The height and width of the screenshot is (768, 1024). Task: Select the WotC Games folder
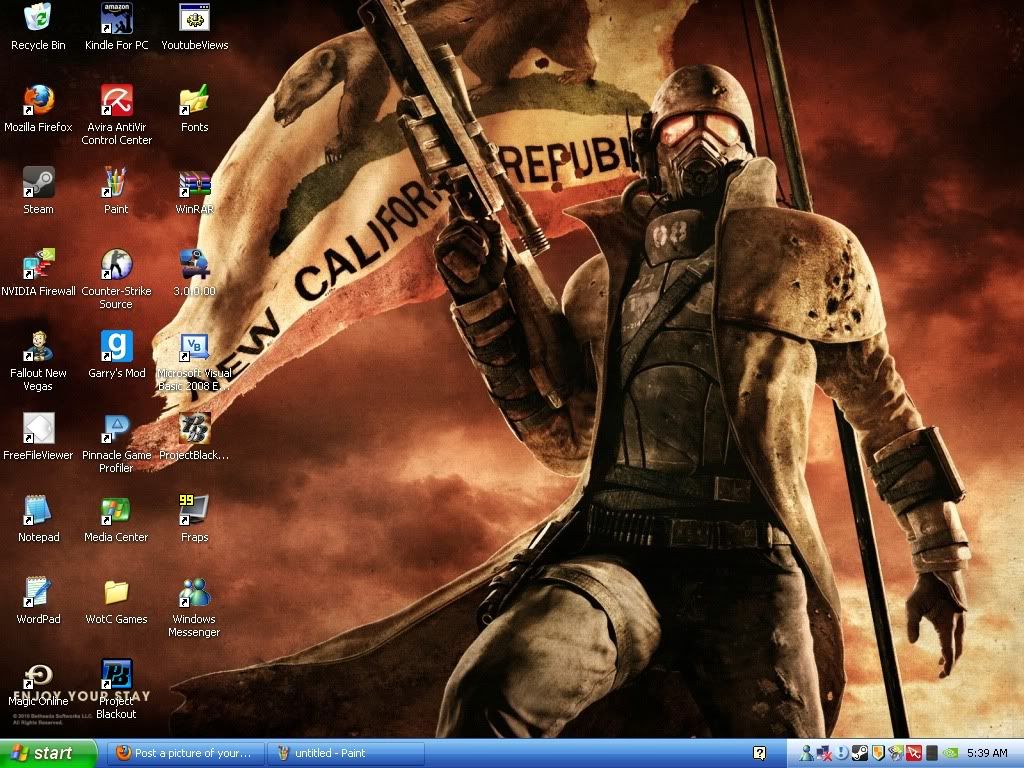[116, 600]
